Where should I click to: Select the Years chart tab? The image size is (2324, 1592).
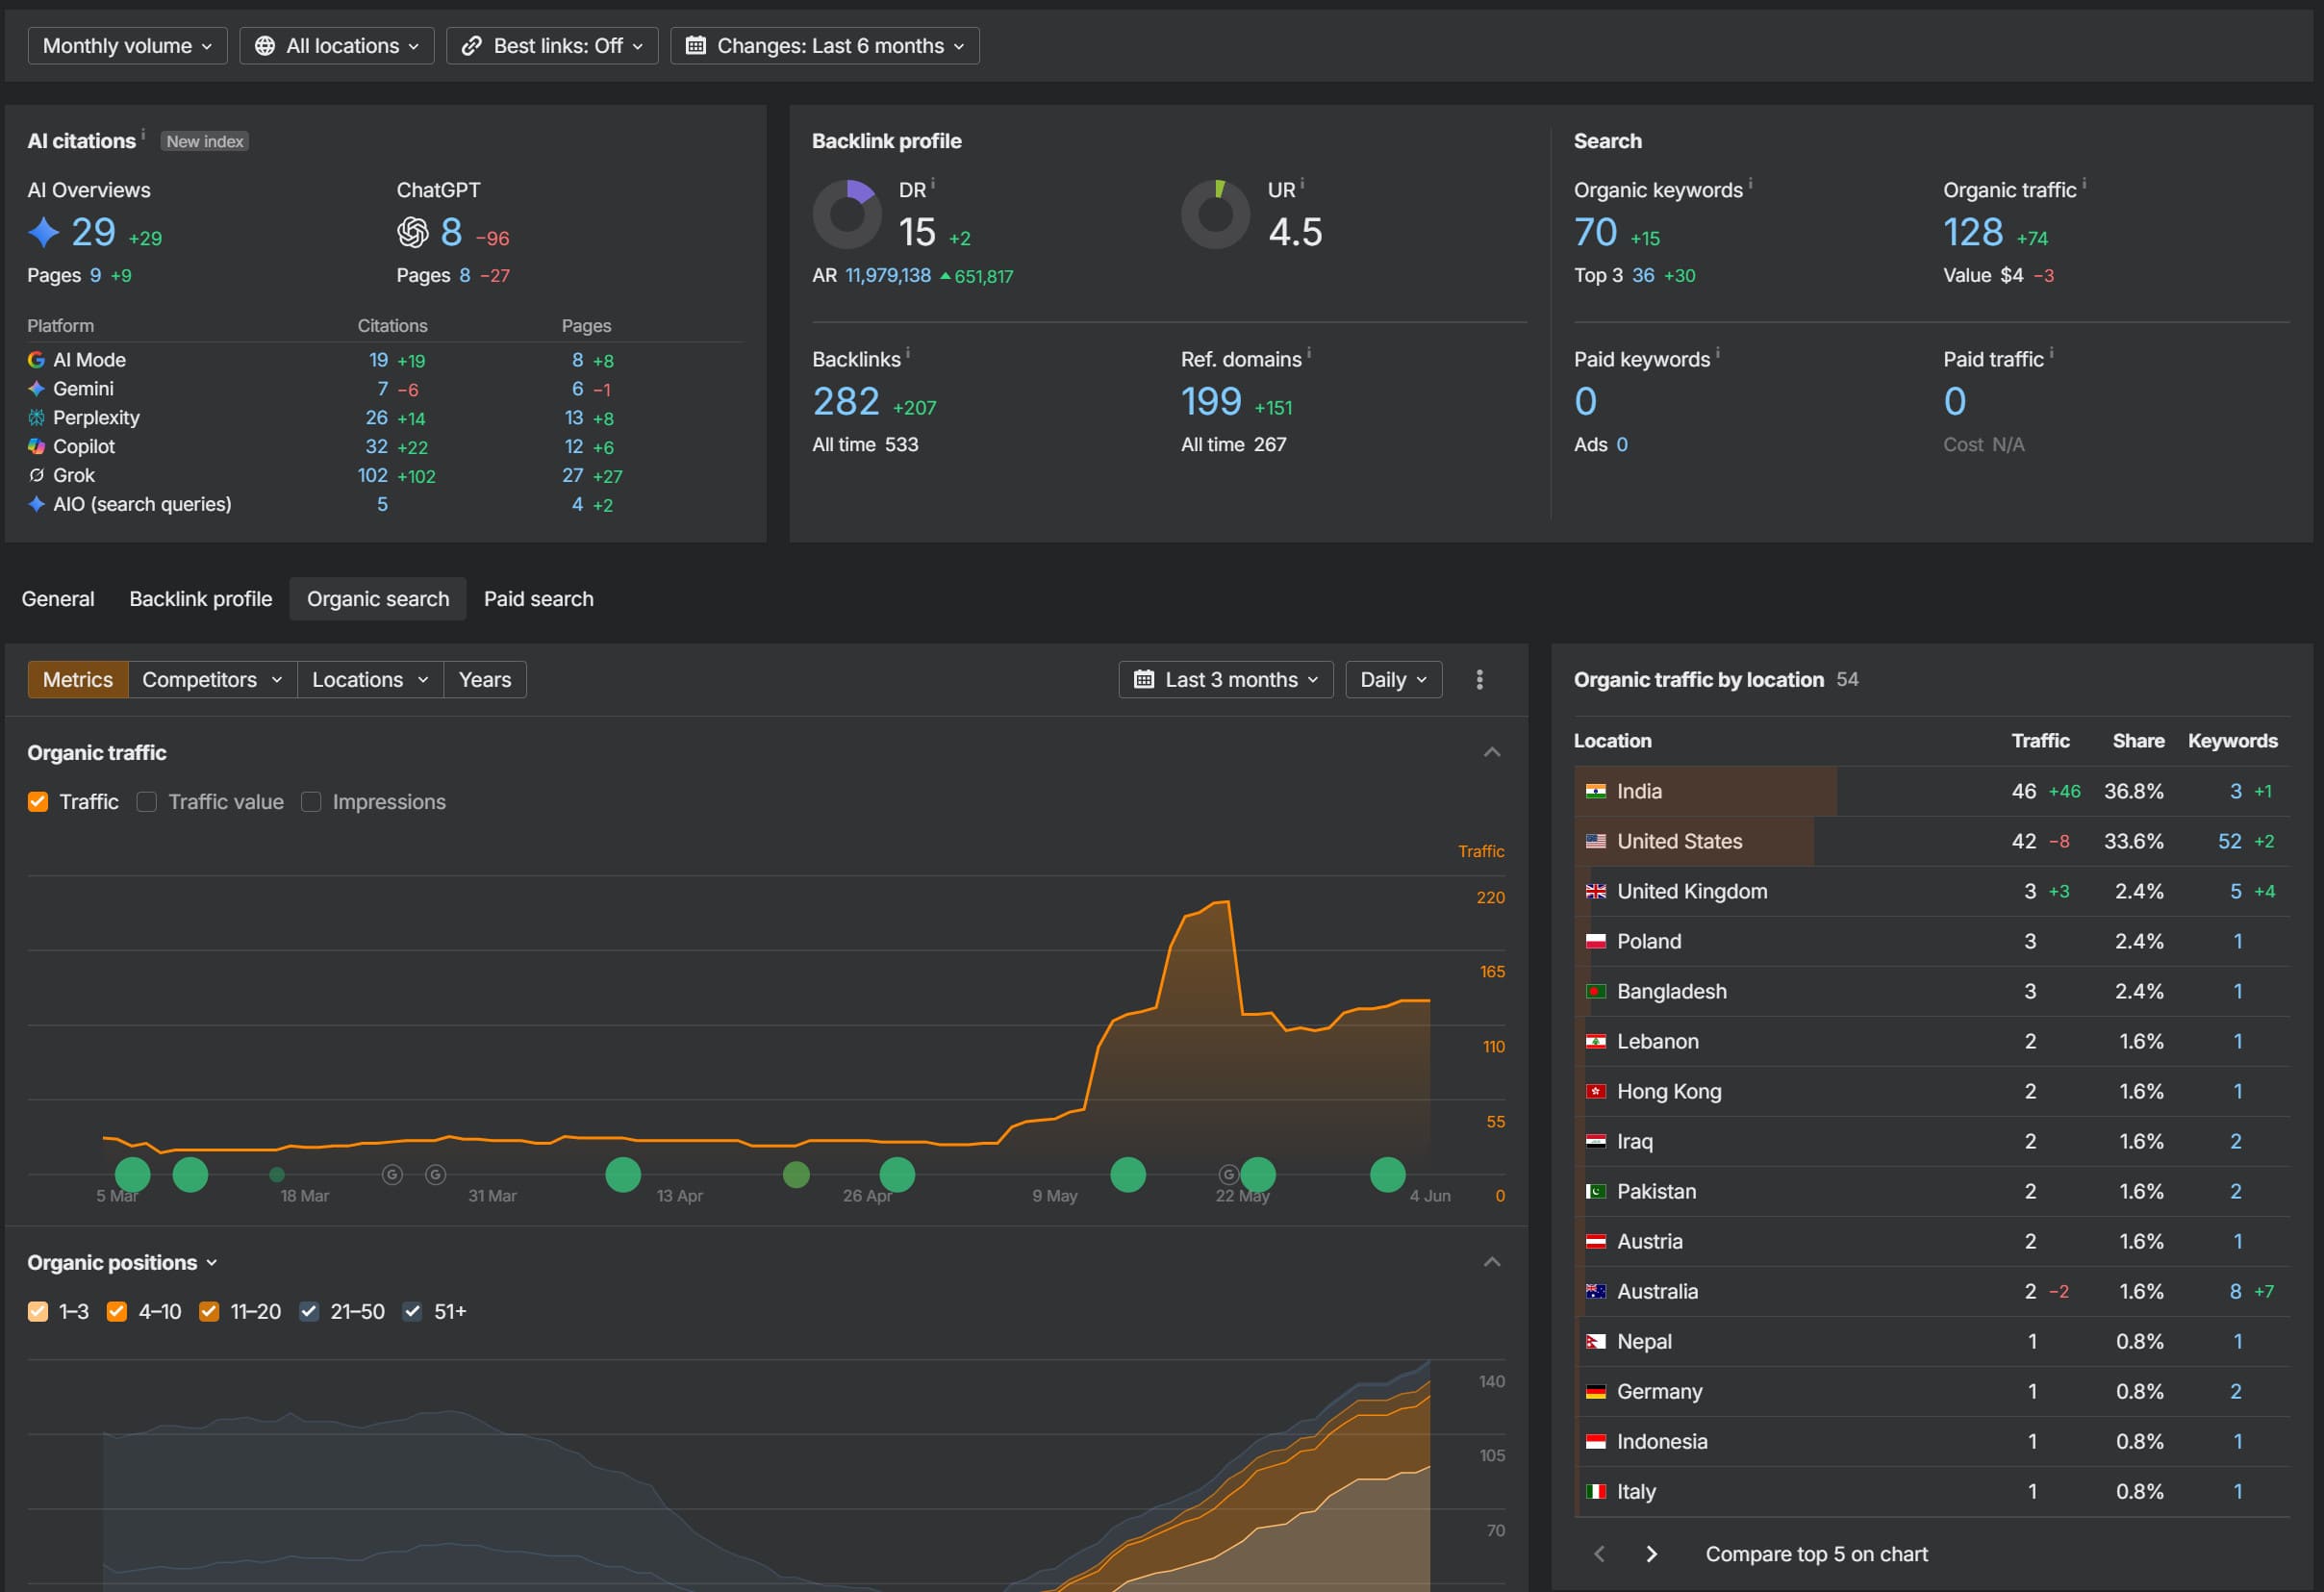(485, 680)
